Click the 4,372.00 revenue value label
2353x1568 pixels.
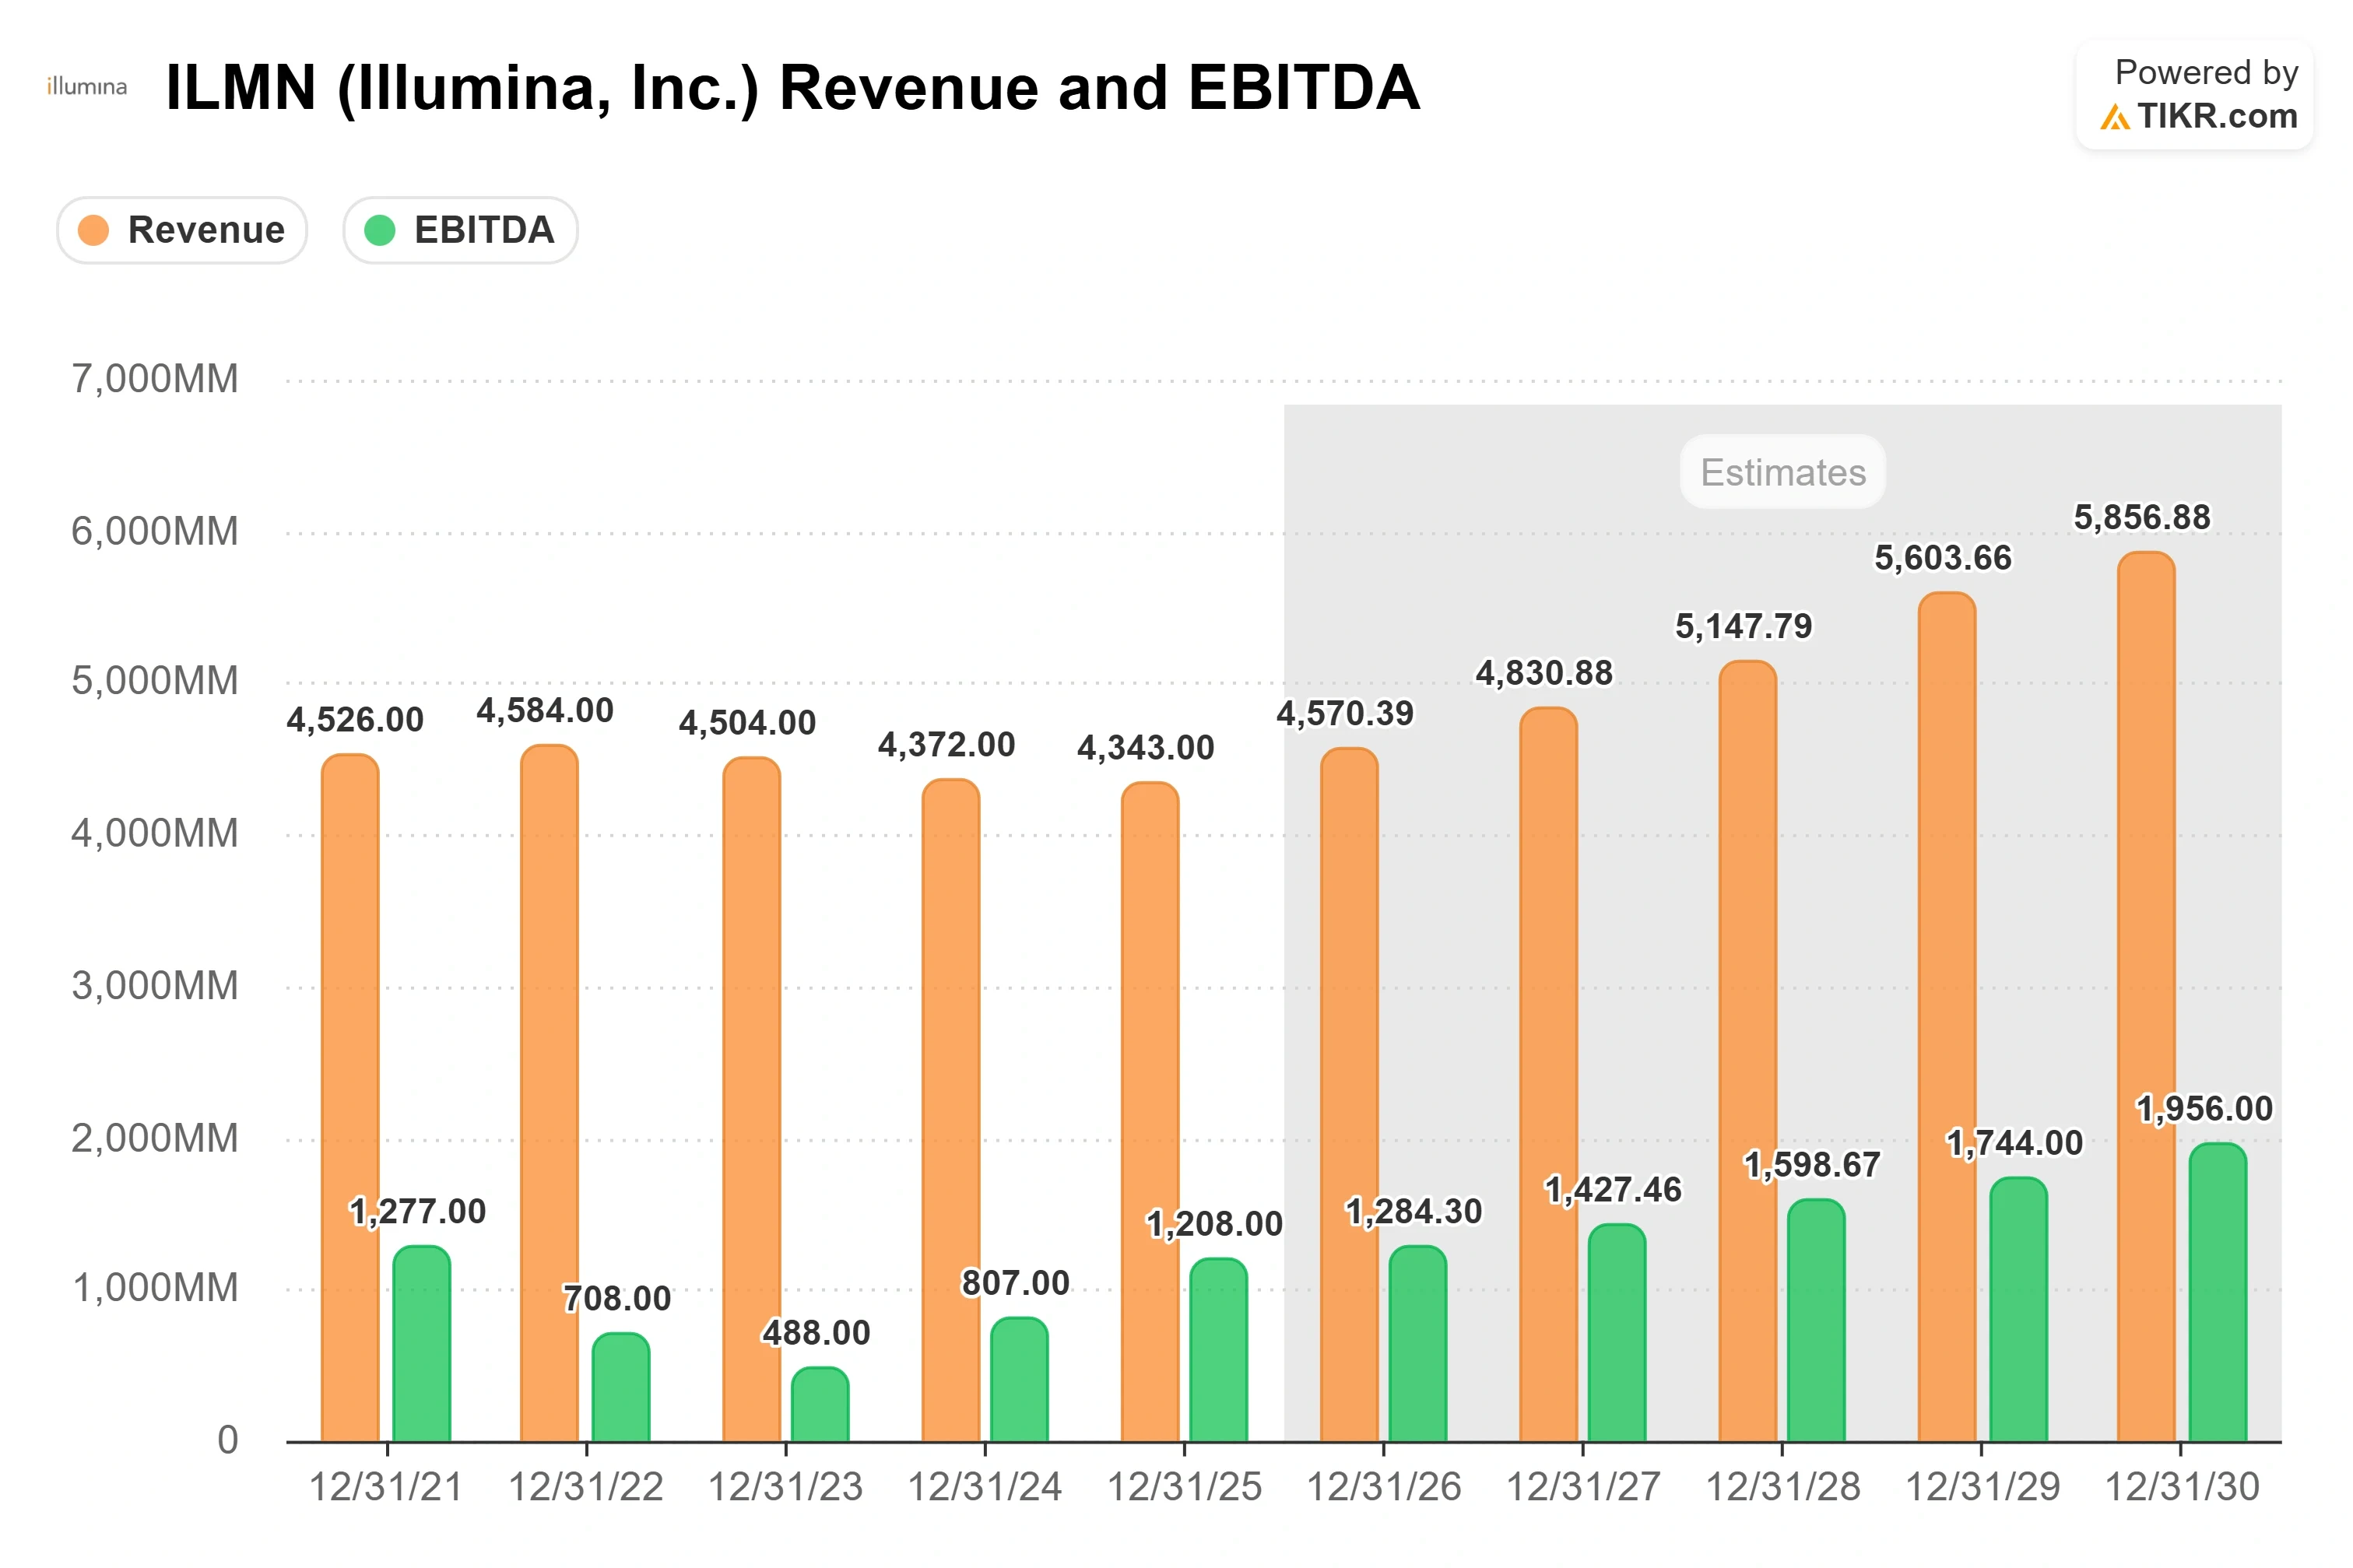pos(946,745)
